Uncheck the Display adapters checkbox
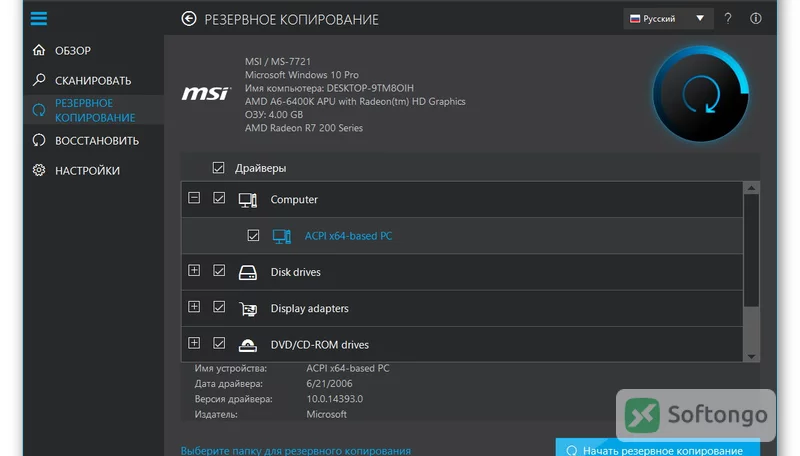800x456 pixels. pos(219,307)
